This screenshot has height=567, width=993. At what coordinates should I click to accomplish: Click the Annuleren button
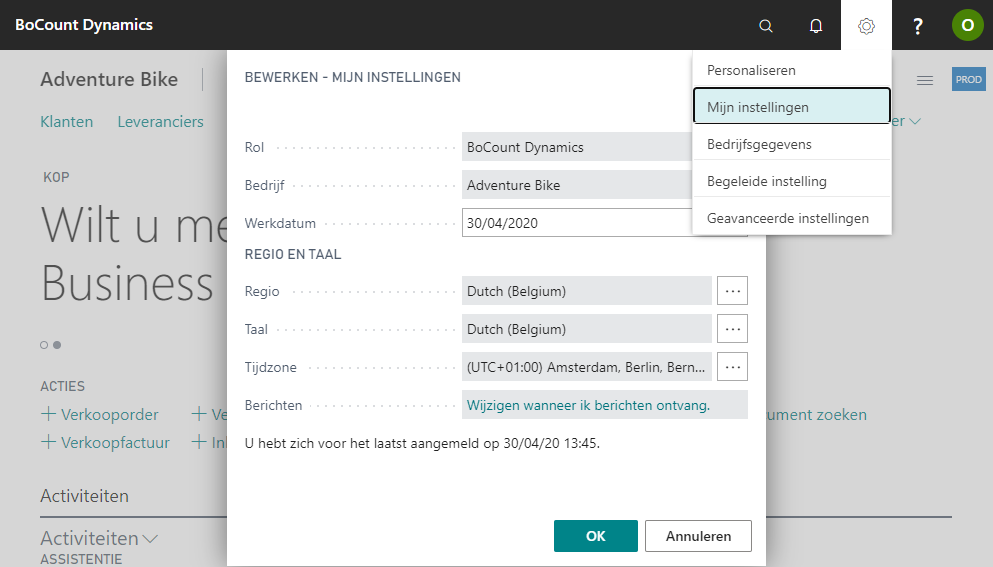click(x=698, y=536)
